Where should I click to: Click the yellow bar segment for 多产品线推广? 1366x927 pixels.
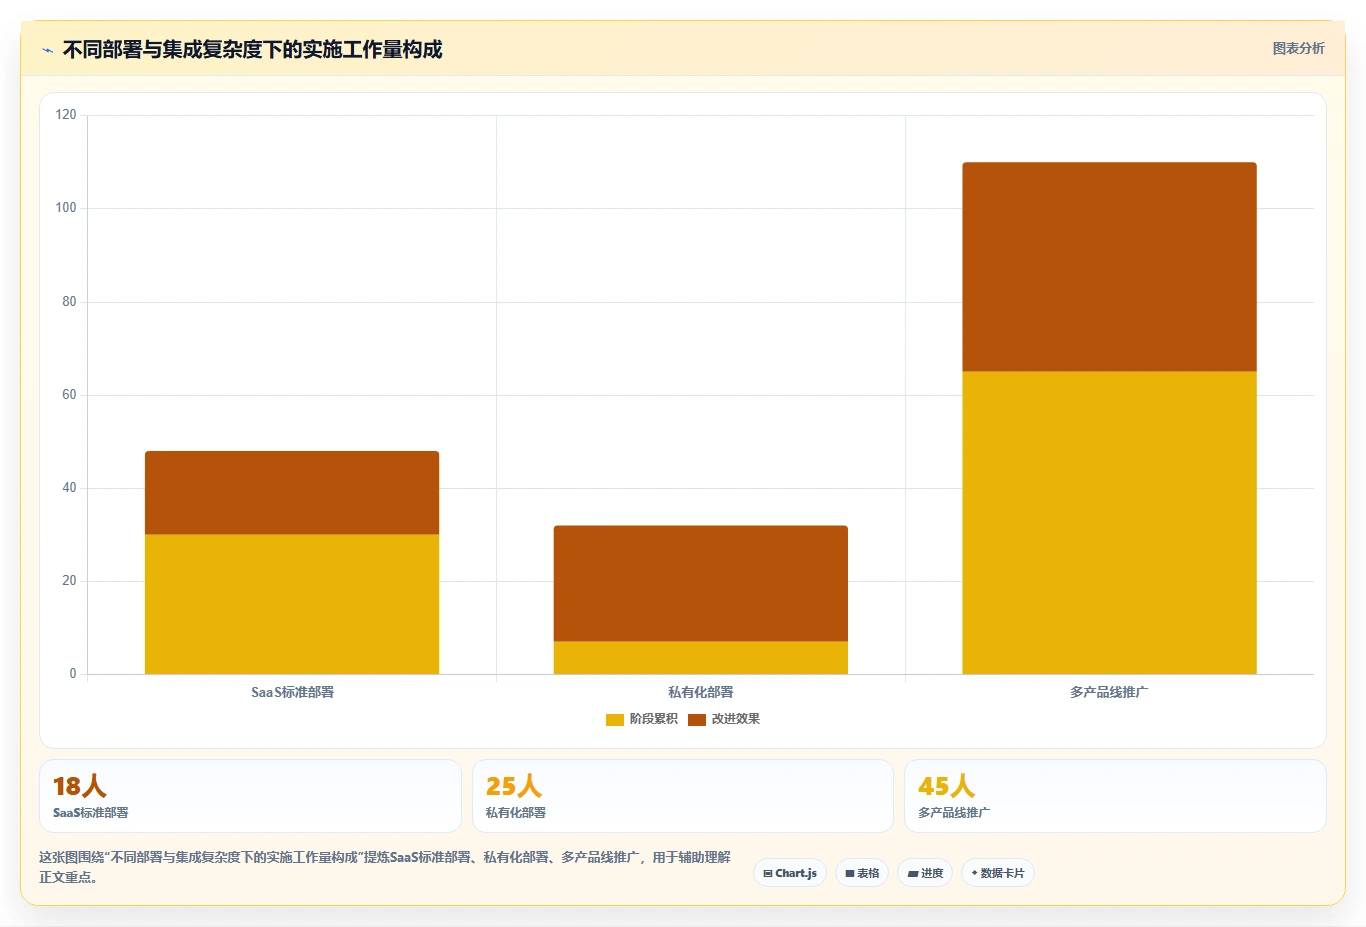(1110, 523)
